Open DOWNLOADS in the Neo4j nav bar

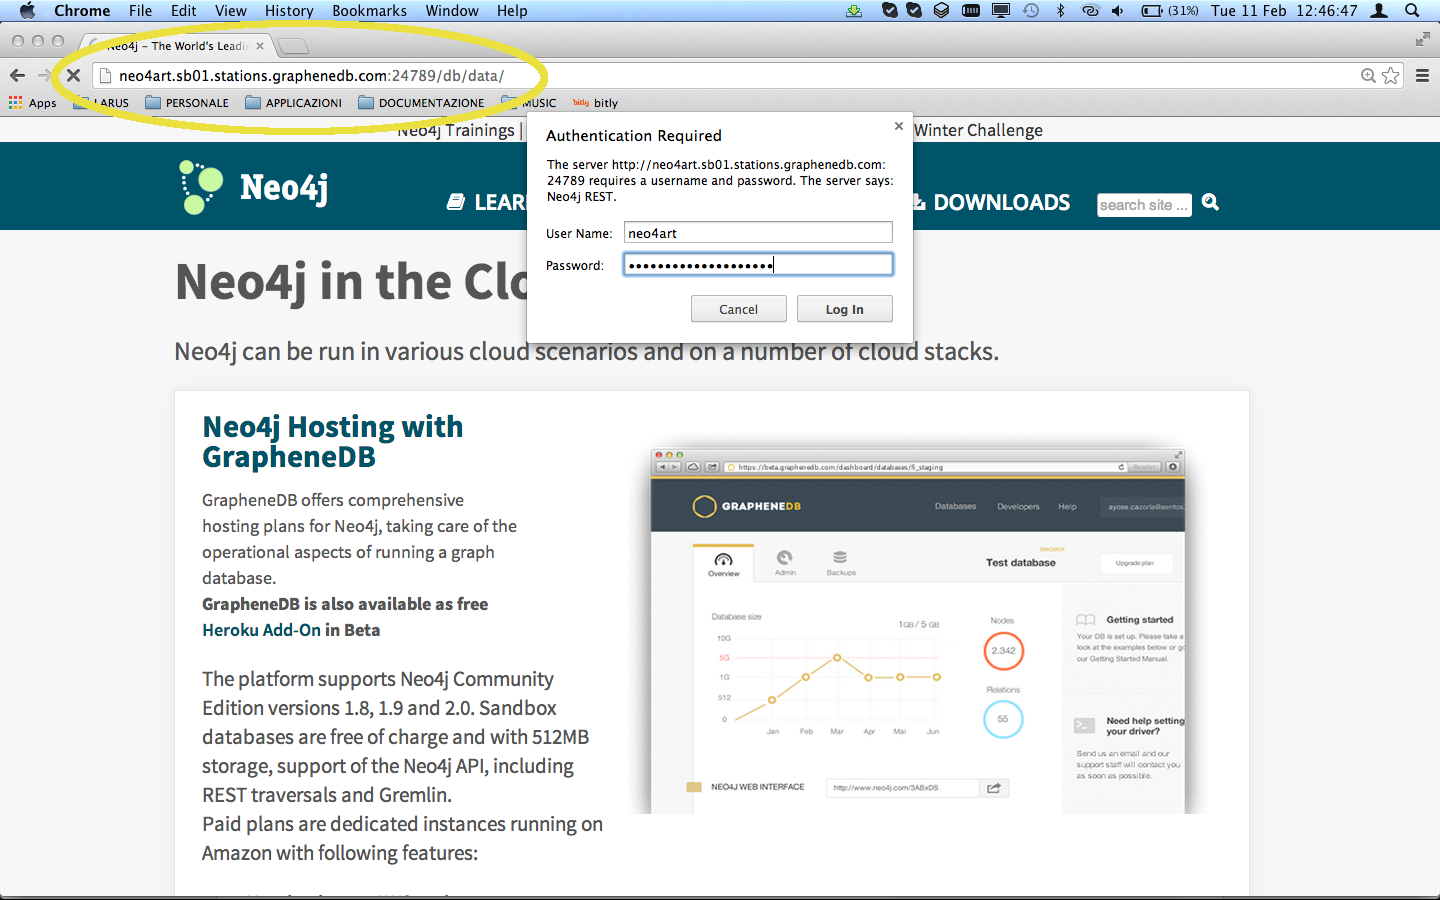[992, 202]
